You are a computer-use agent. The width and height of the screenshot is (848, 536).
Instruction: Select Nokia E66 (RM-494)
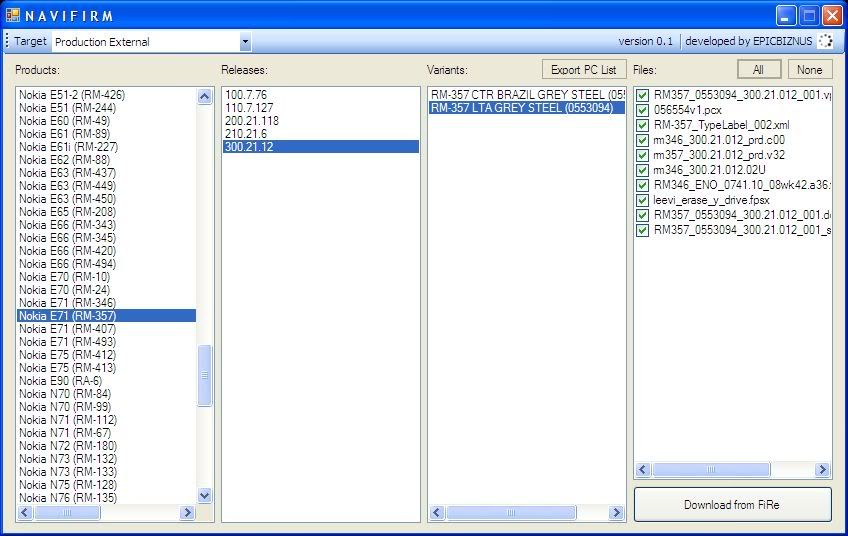coord(107,263)
